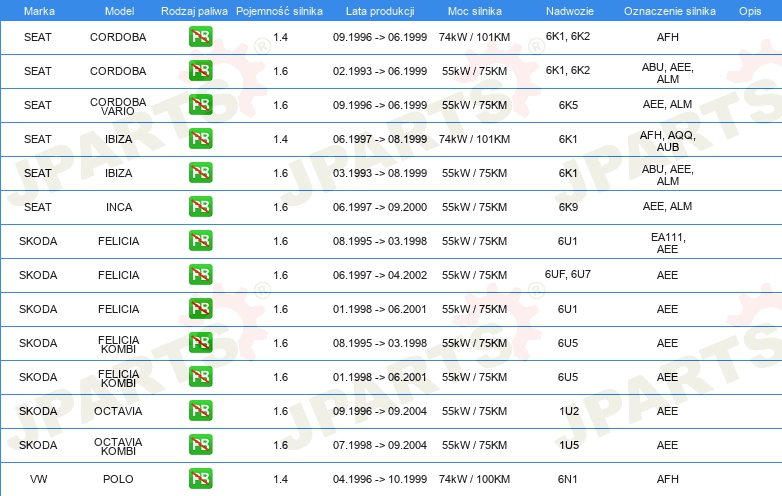Click production years 02.1993 -> 06.1999
Viewport: 782px width, 496px height.
pyautogui.click(x=380, y=71)
